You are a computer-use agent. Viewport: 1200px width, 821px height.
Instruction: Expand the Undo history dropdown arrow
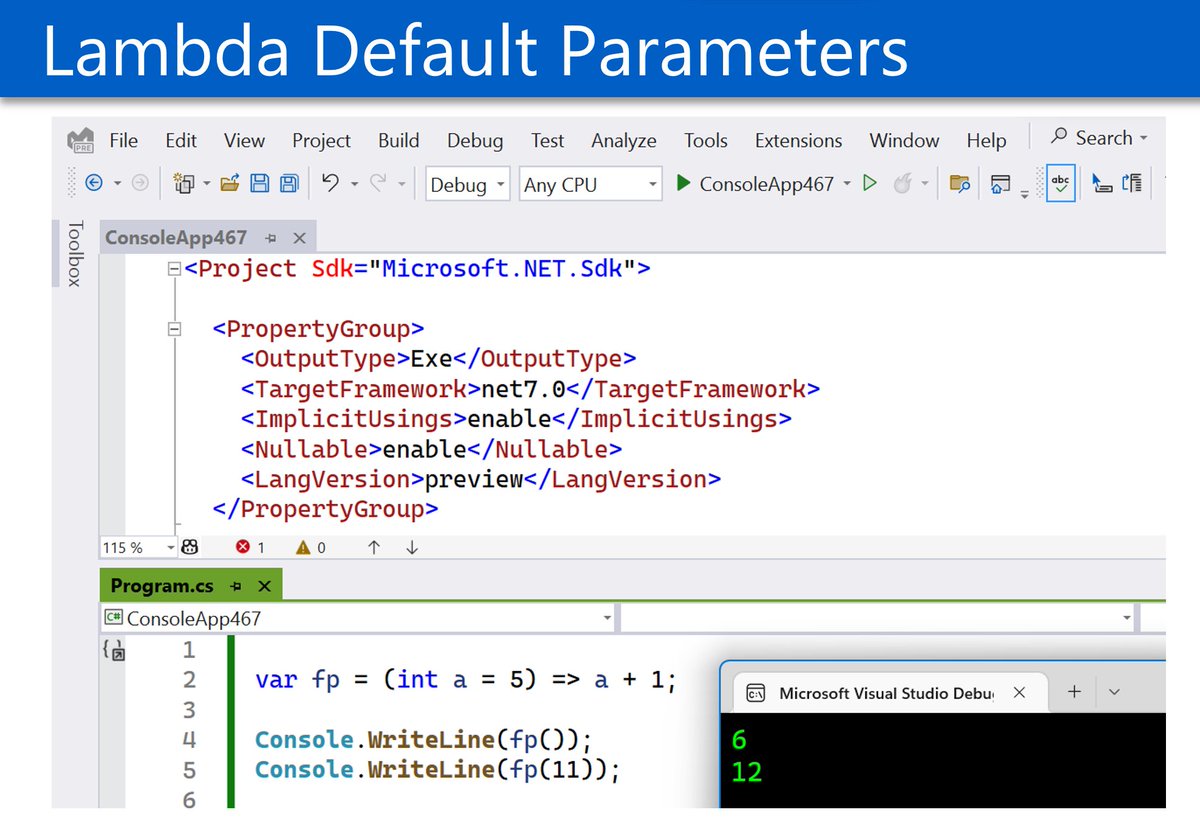(x=354, y=184)
